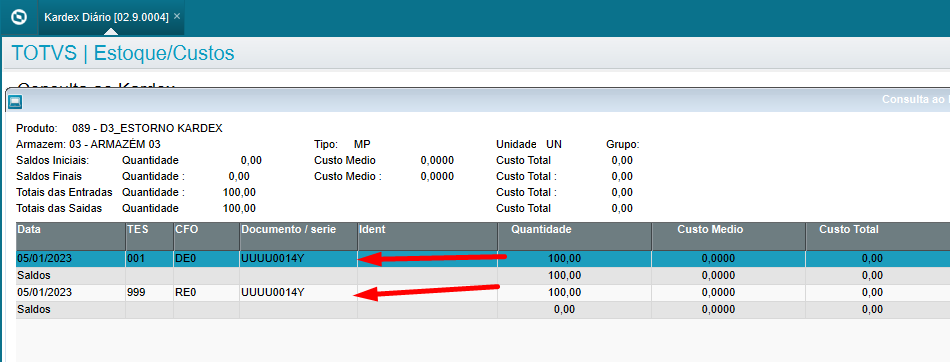Select the first Saldos row label
This screenshot has height=362, width=950.
(x=34, y=276)
